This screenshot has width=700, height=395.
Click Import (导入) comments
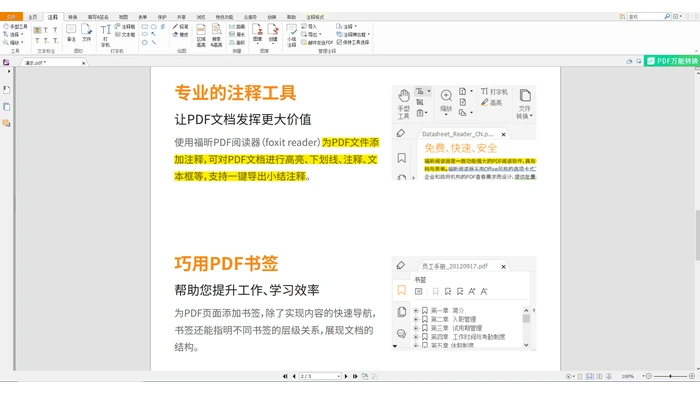click(309, 27)
